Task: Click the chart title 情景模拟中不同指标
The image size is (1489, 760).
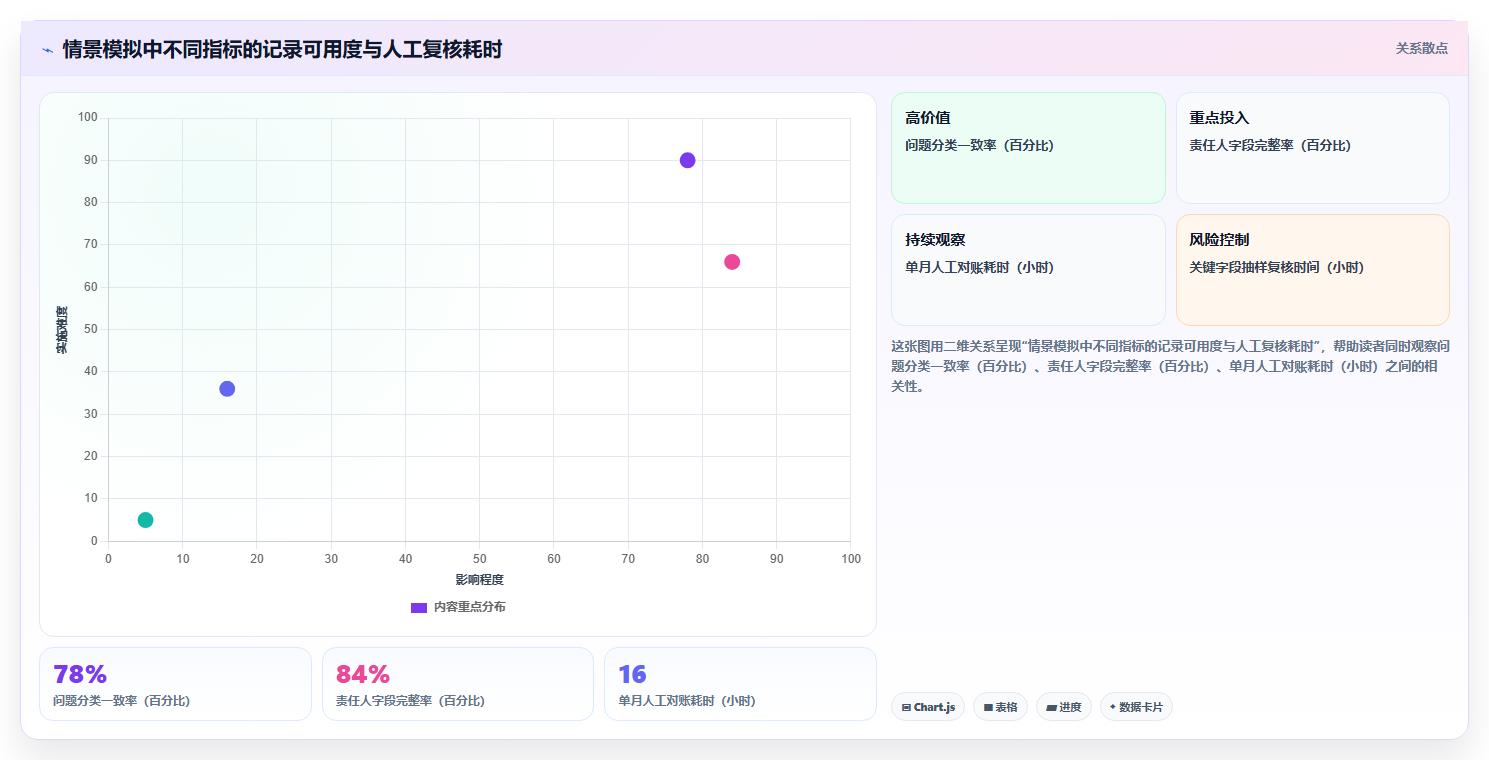Action: pyautogui.click(x=282, y=49)
